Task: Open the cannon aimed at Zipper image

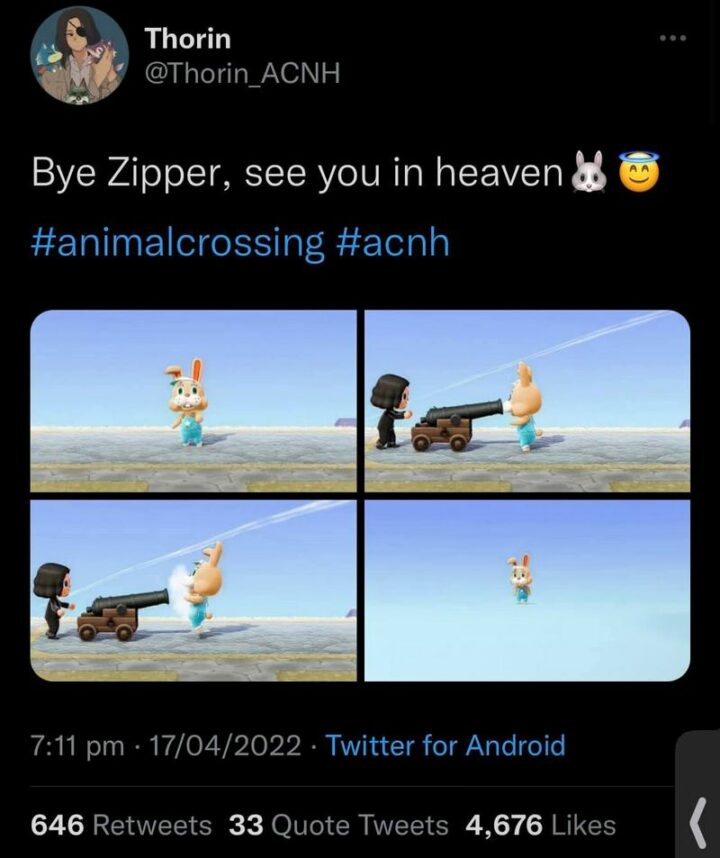Action: click(x=527, y=401)
